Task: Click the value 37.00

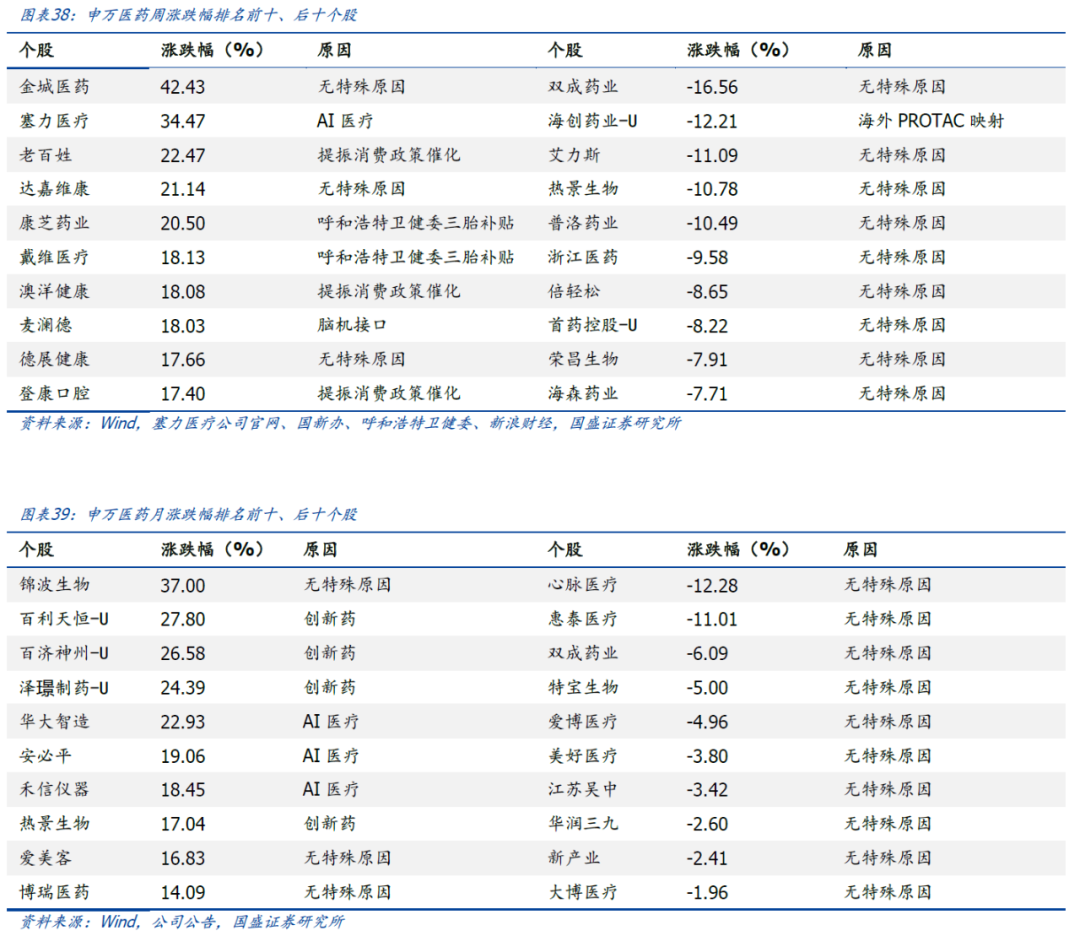Action: (x=183, y=585)
